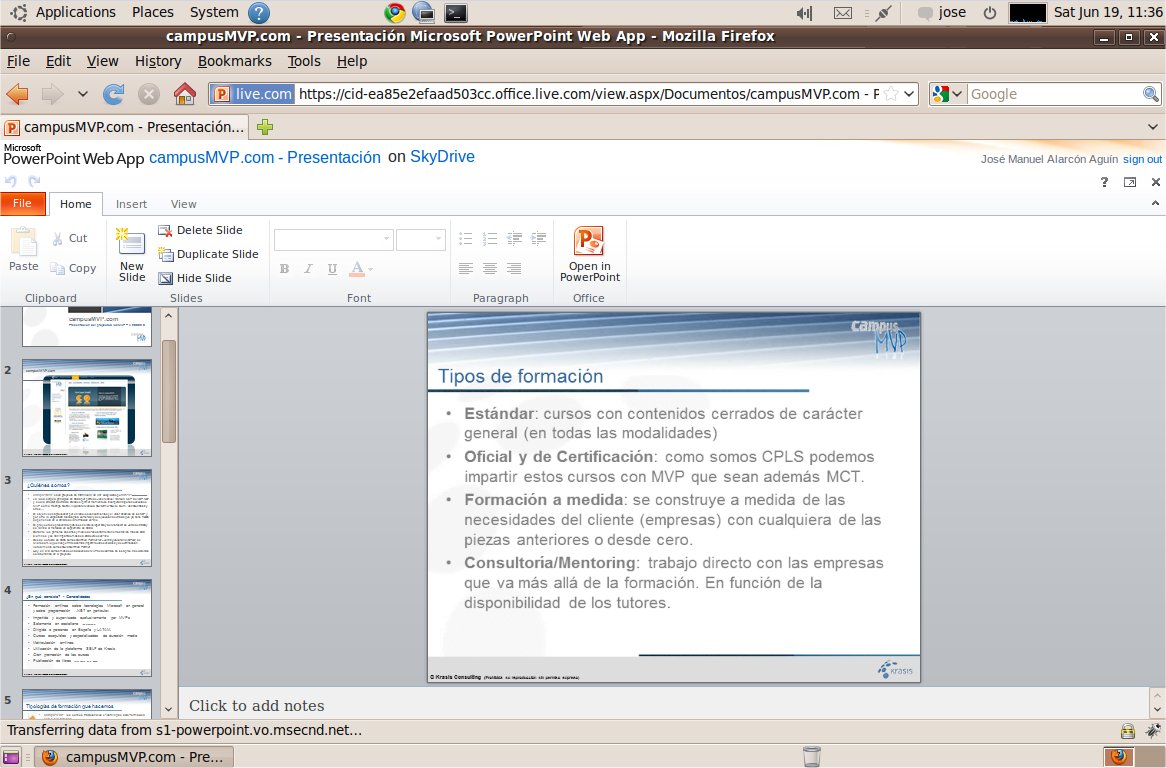Open the volume control in panel
Image resolution: width=1166 pixels, height=768 pixels.
pos(804,13)
